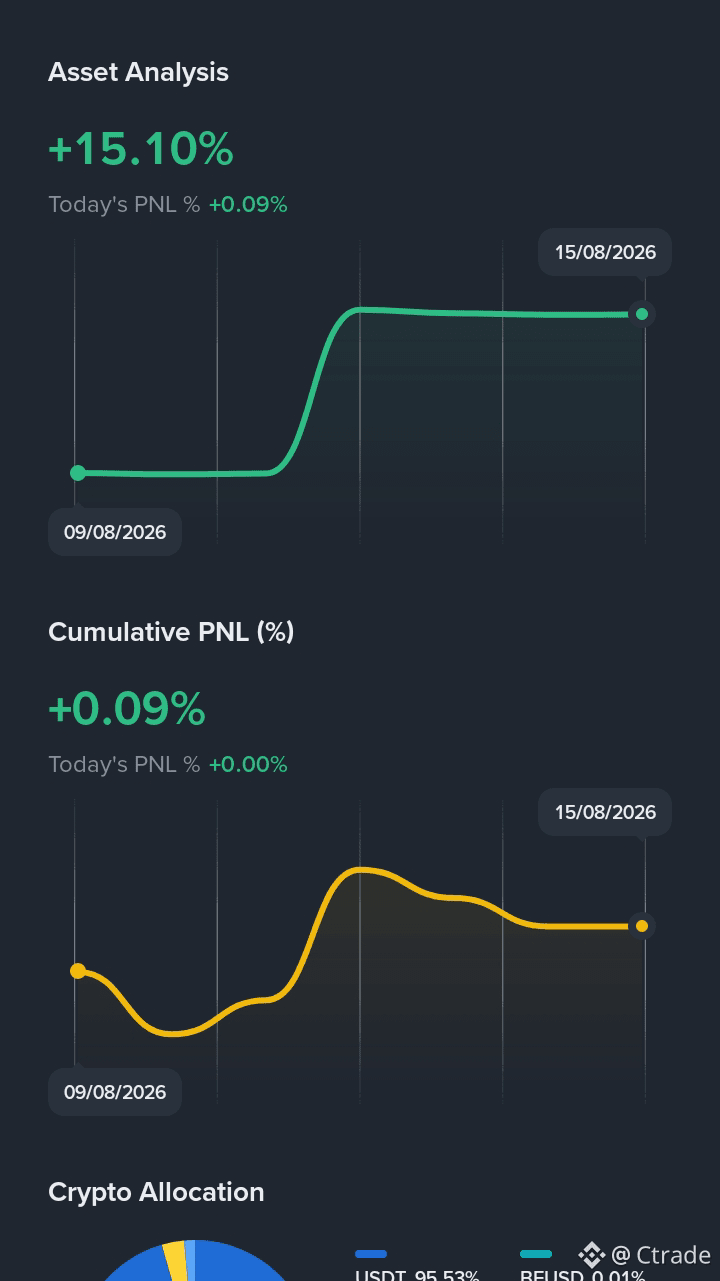Tap the 09/08/2026 label under Asset Analysis chart
This screenshot has width=720, height=1281.
(115, 532)
